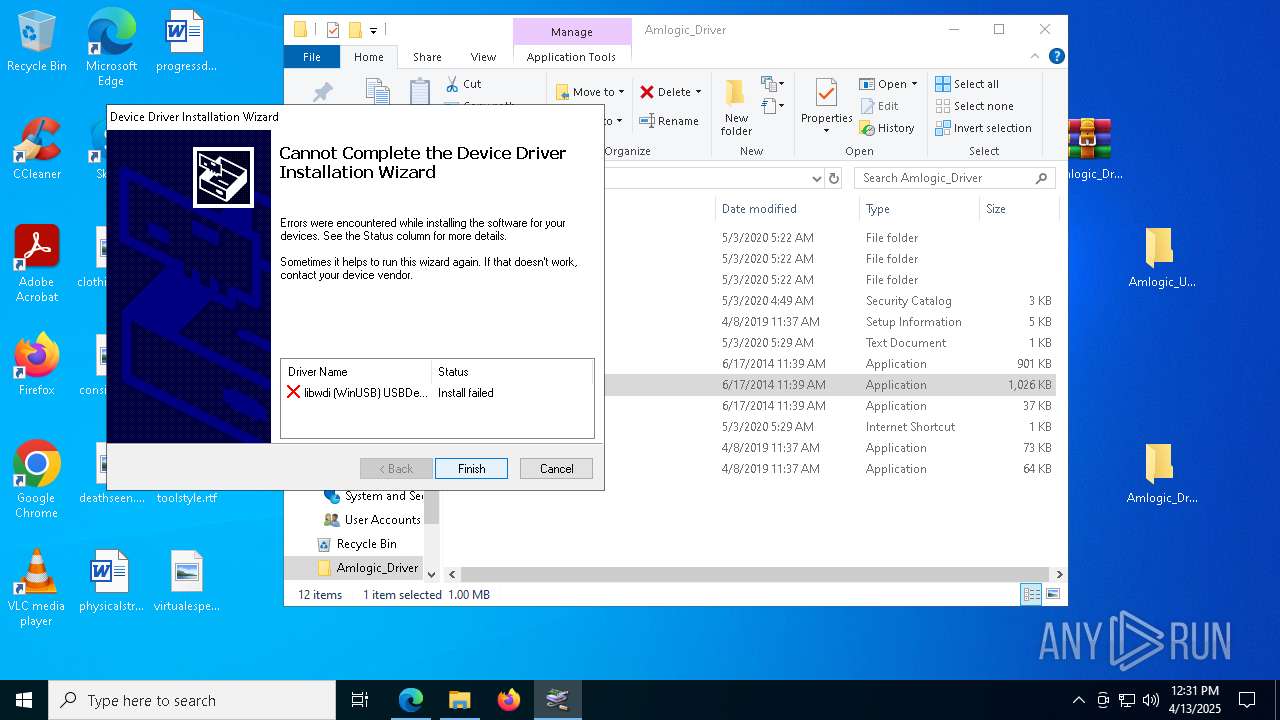The image size is (1280, 720).
Task: Switch to the Share ribbon tab
Action: click(x=427, y=57)
